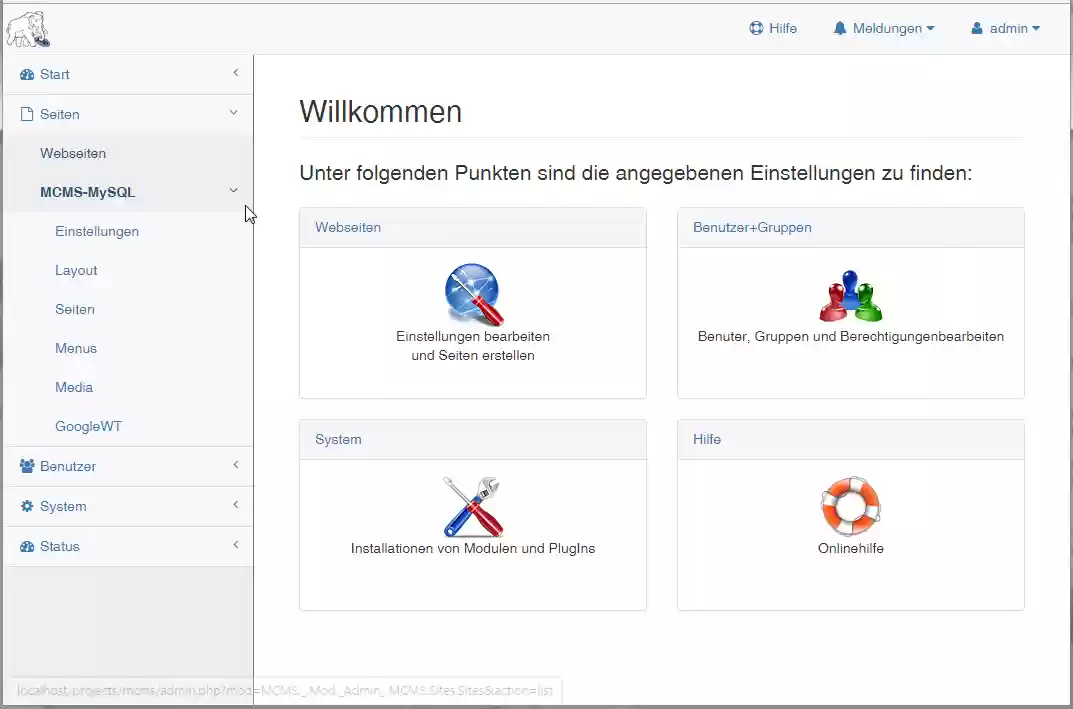The image size is (1073, 709).
Task: Open the Webseiten page from sidebar
Action: [x=73, y=153]
